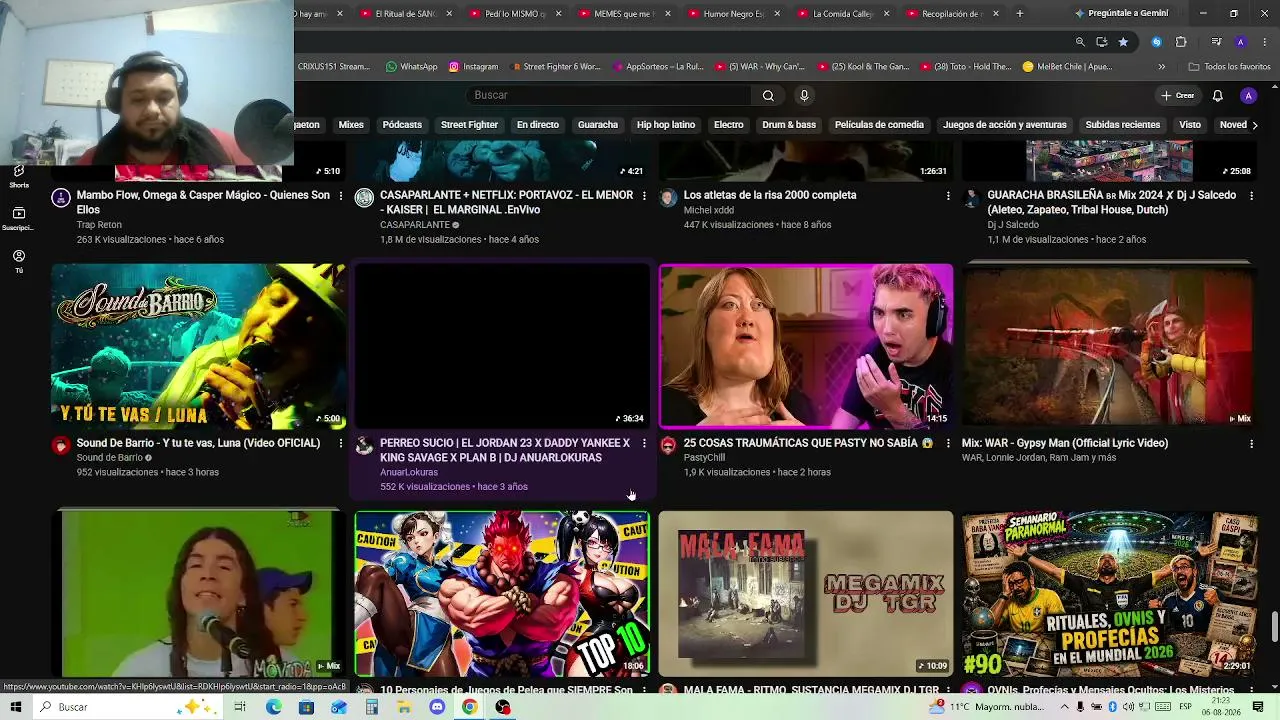Open Chrome extensions puzzle icon
The image size is (1280, 720).
pos(1181,42)
